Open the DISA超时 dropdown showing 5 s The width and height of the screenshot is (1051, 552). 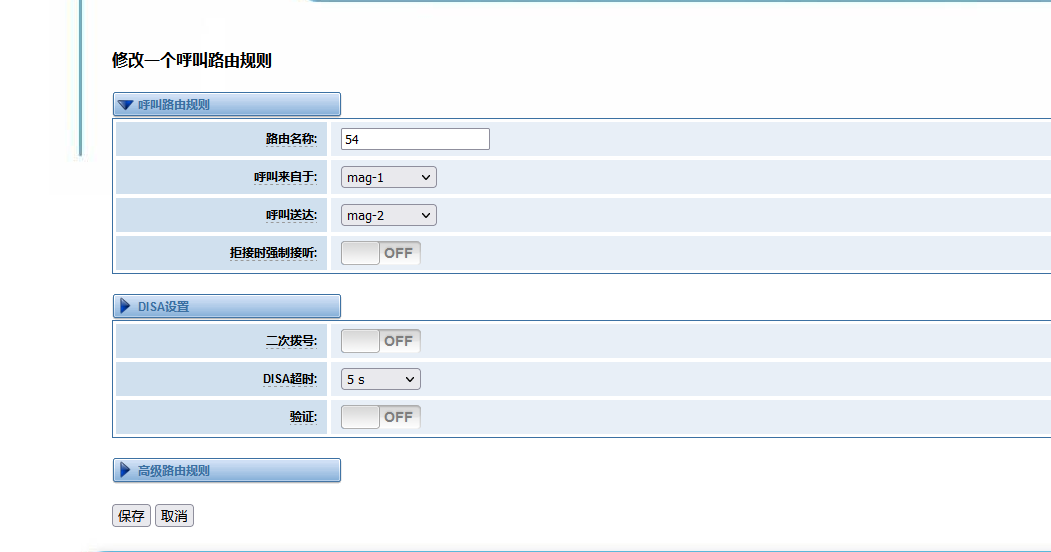click(x=381, y=379)
